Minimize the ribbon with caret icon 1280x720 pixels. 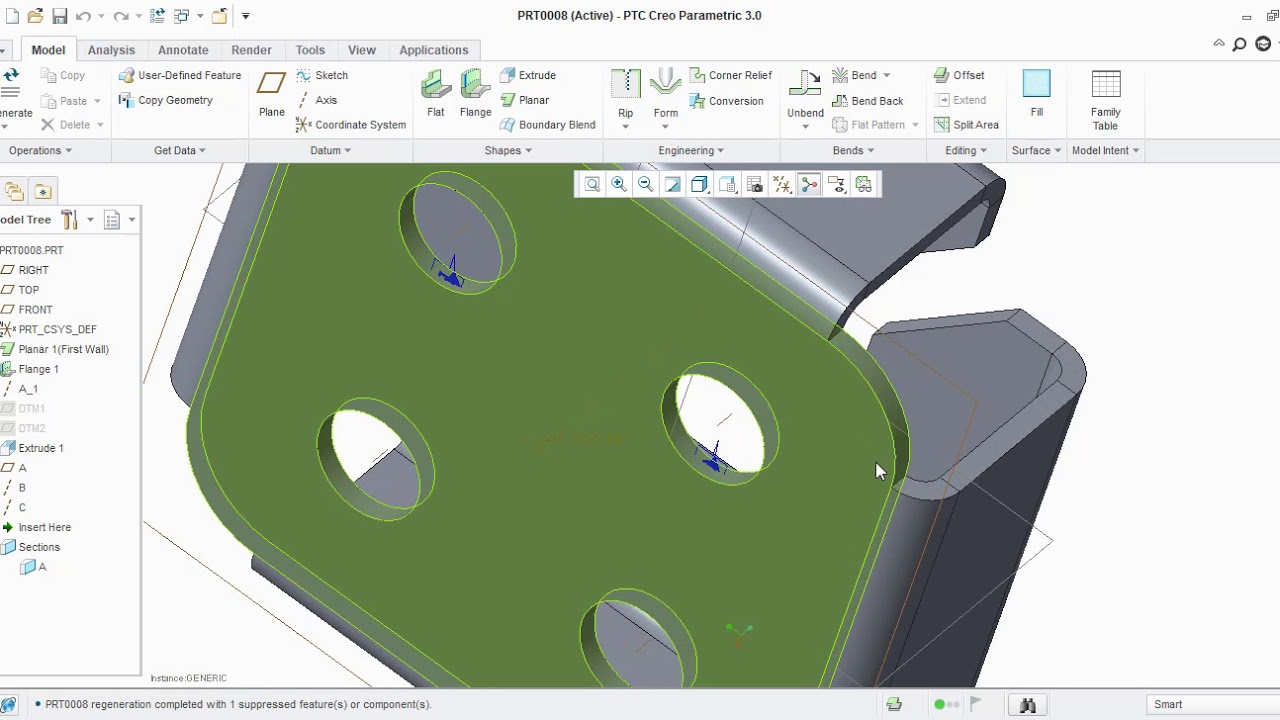pos(1219,44)
